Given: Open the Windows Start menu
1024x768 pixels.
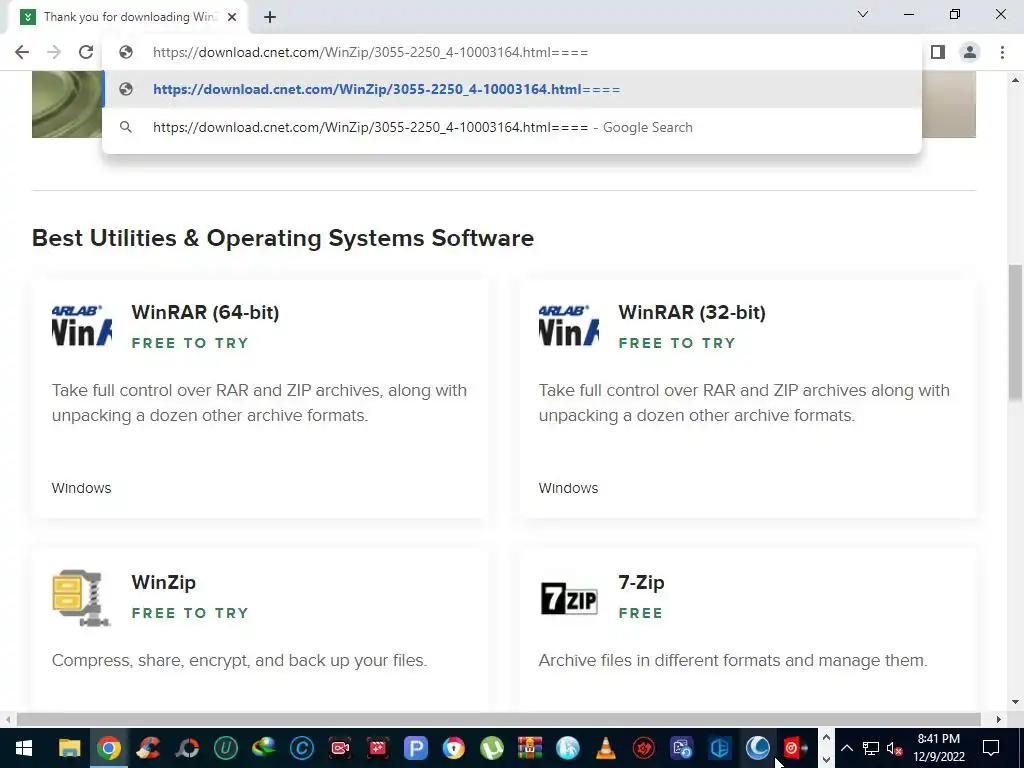Looking at the screenshot, I should coord(24,748).
